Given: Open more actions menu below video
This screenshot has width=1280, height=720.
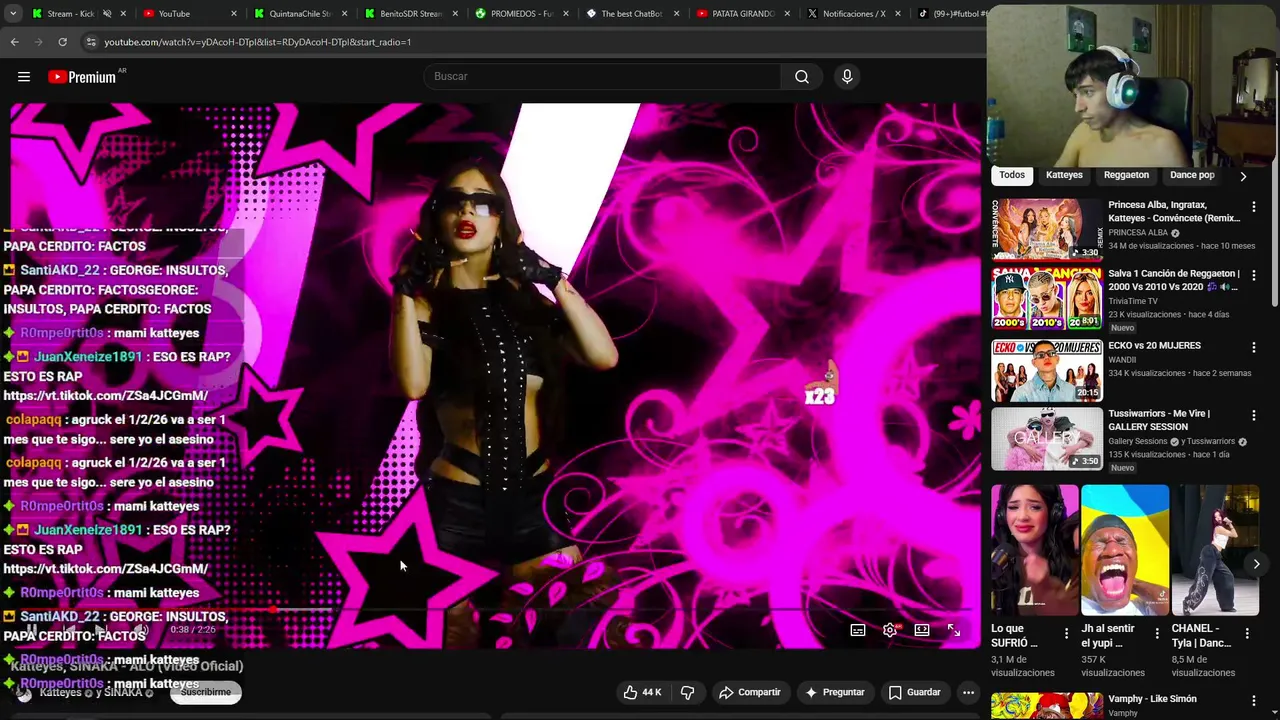Looking at the screenshot, I should 968,692.
